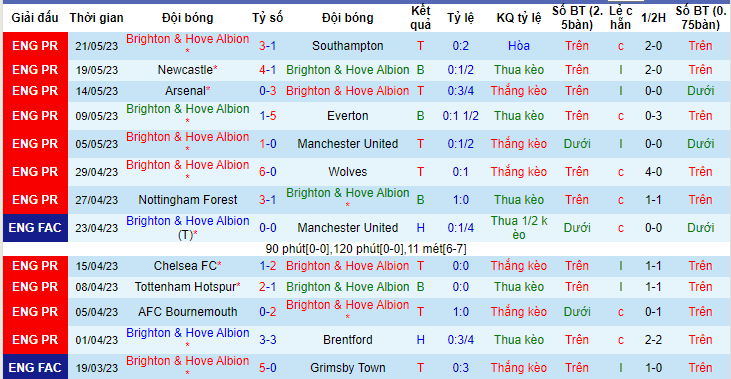Image resolution: width=731 pixels, height=379 pixels.
Task: Open the Chelsea FC team link
Action: tap(185, 266)
